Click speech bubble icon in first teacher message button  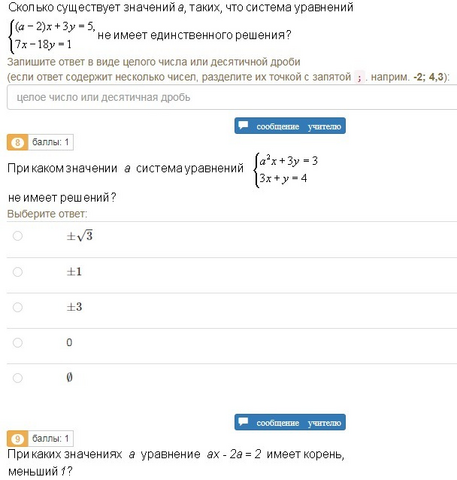[243, 125]
